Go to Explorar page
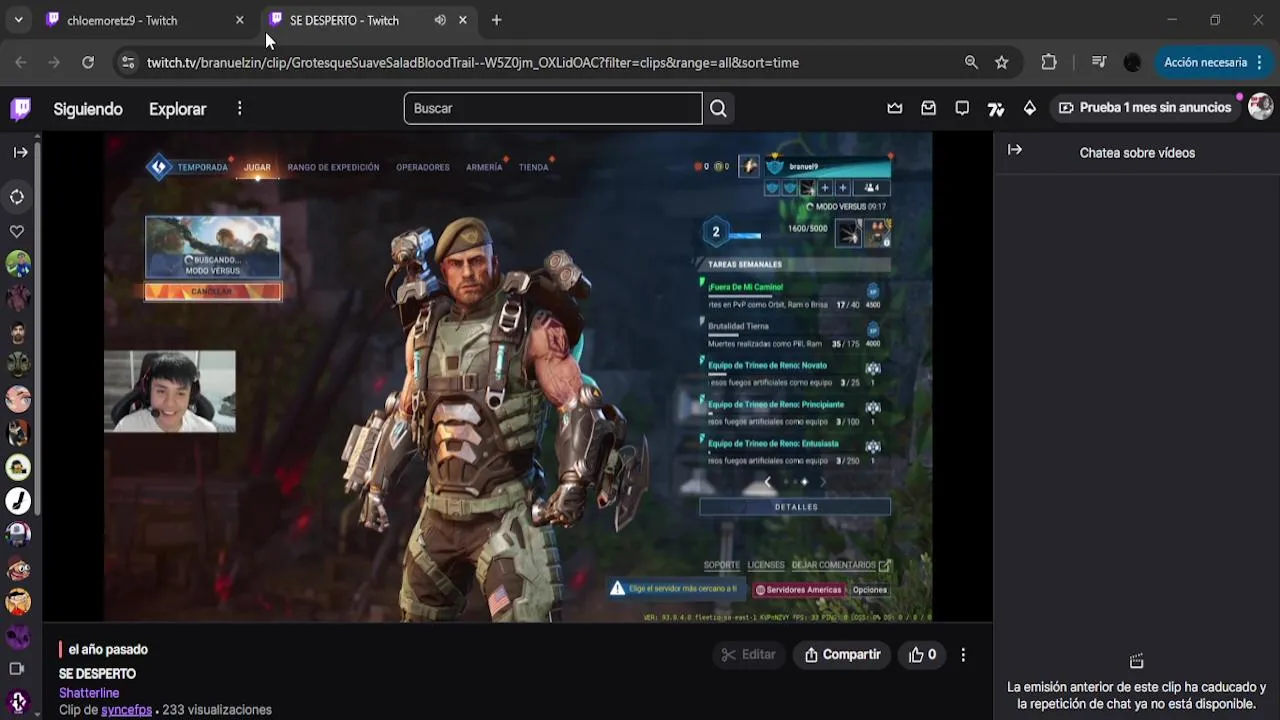Image resolution: width=1280 pixels, height=720 pixels. tap(178, 109)
